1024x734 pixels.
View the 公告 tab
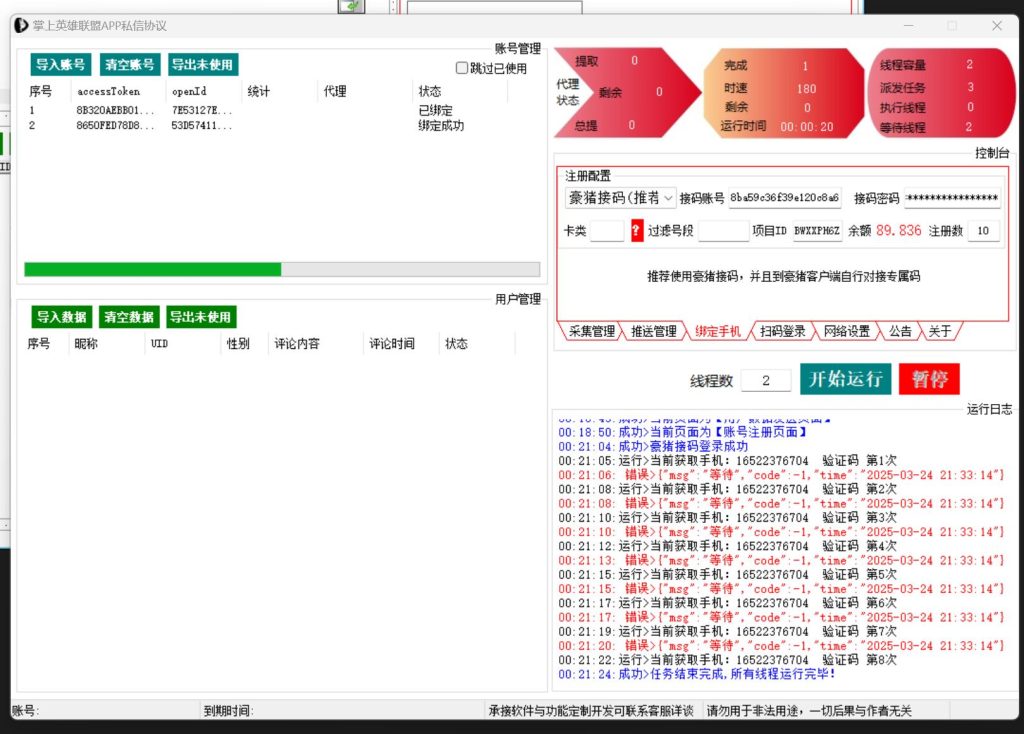click(x=899, y=333)
